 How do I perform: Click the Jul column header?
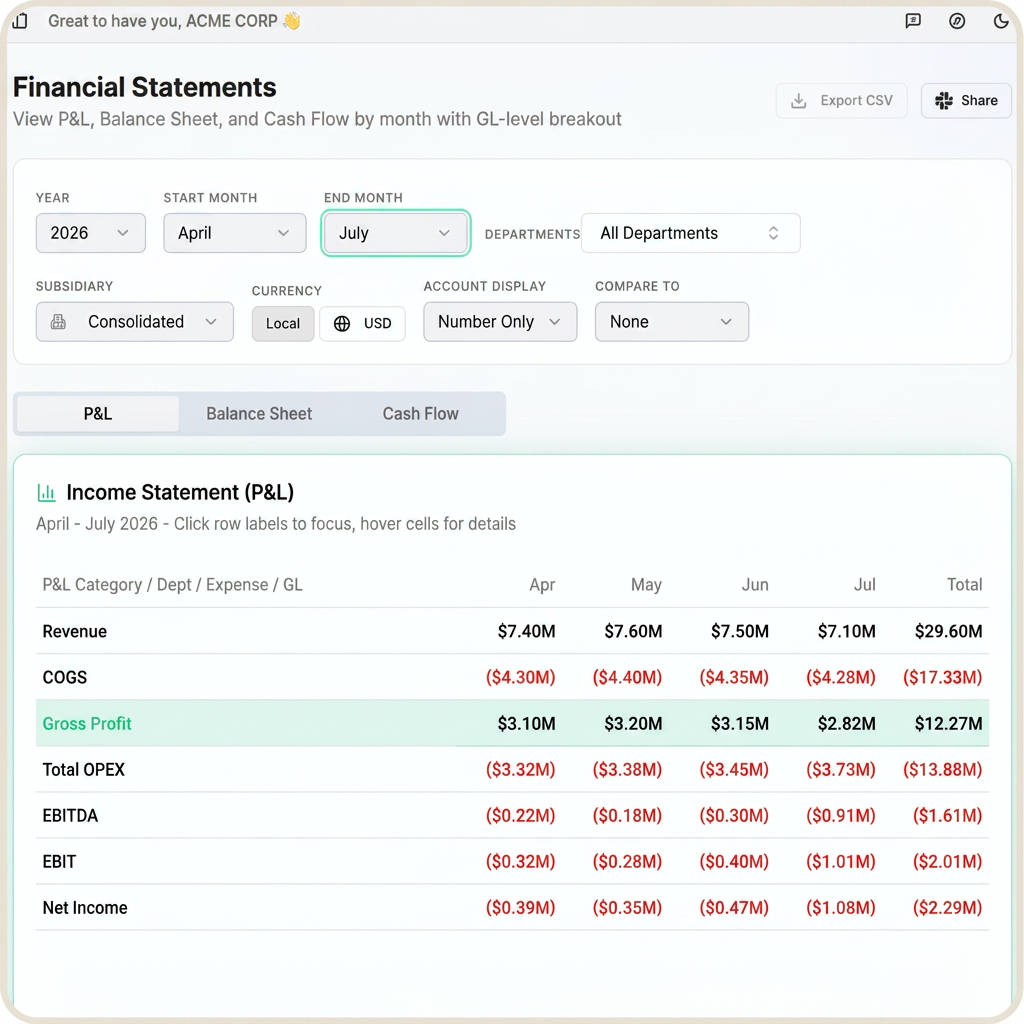[x=865, y=584]
